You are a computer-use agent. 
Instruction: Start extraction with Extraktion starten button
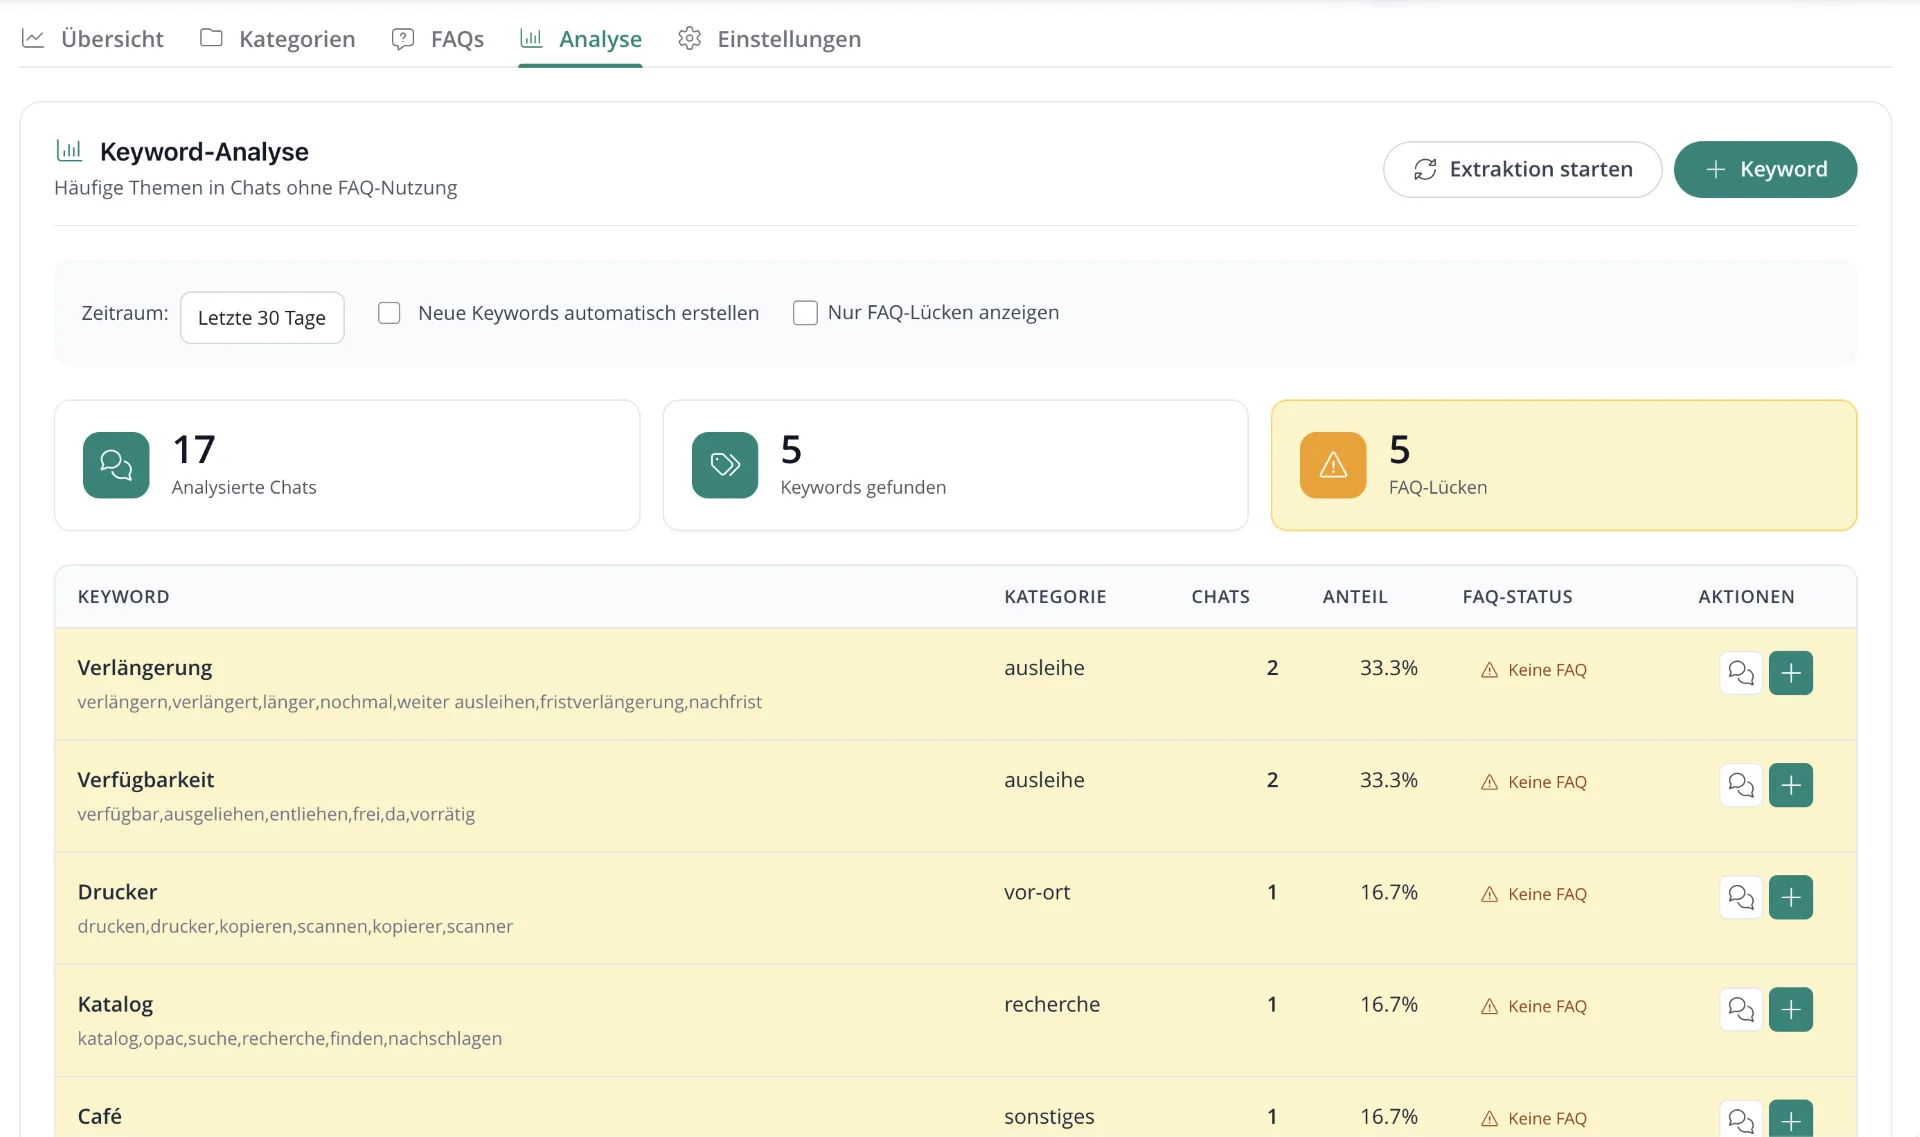(x=1522, y=169)
